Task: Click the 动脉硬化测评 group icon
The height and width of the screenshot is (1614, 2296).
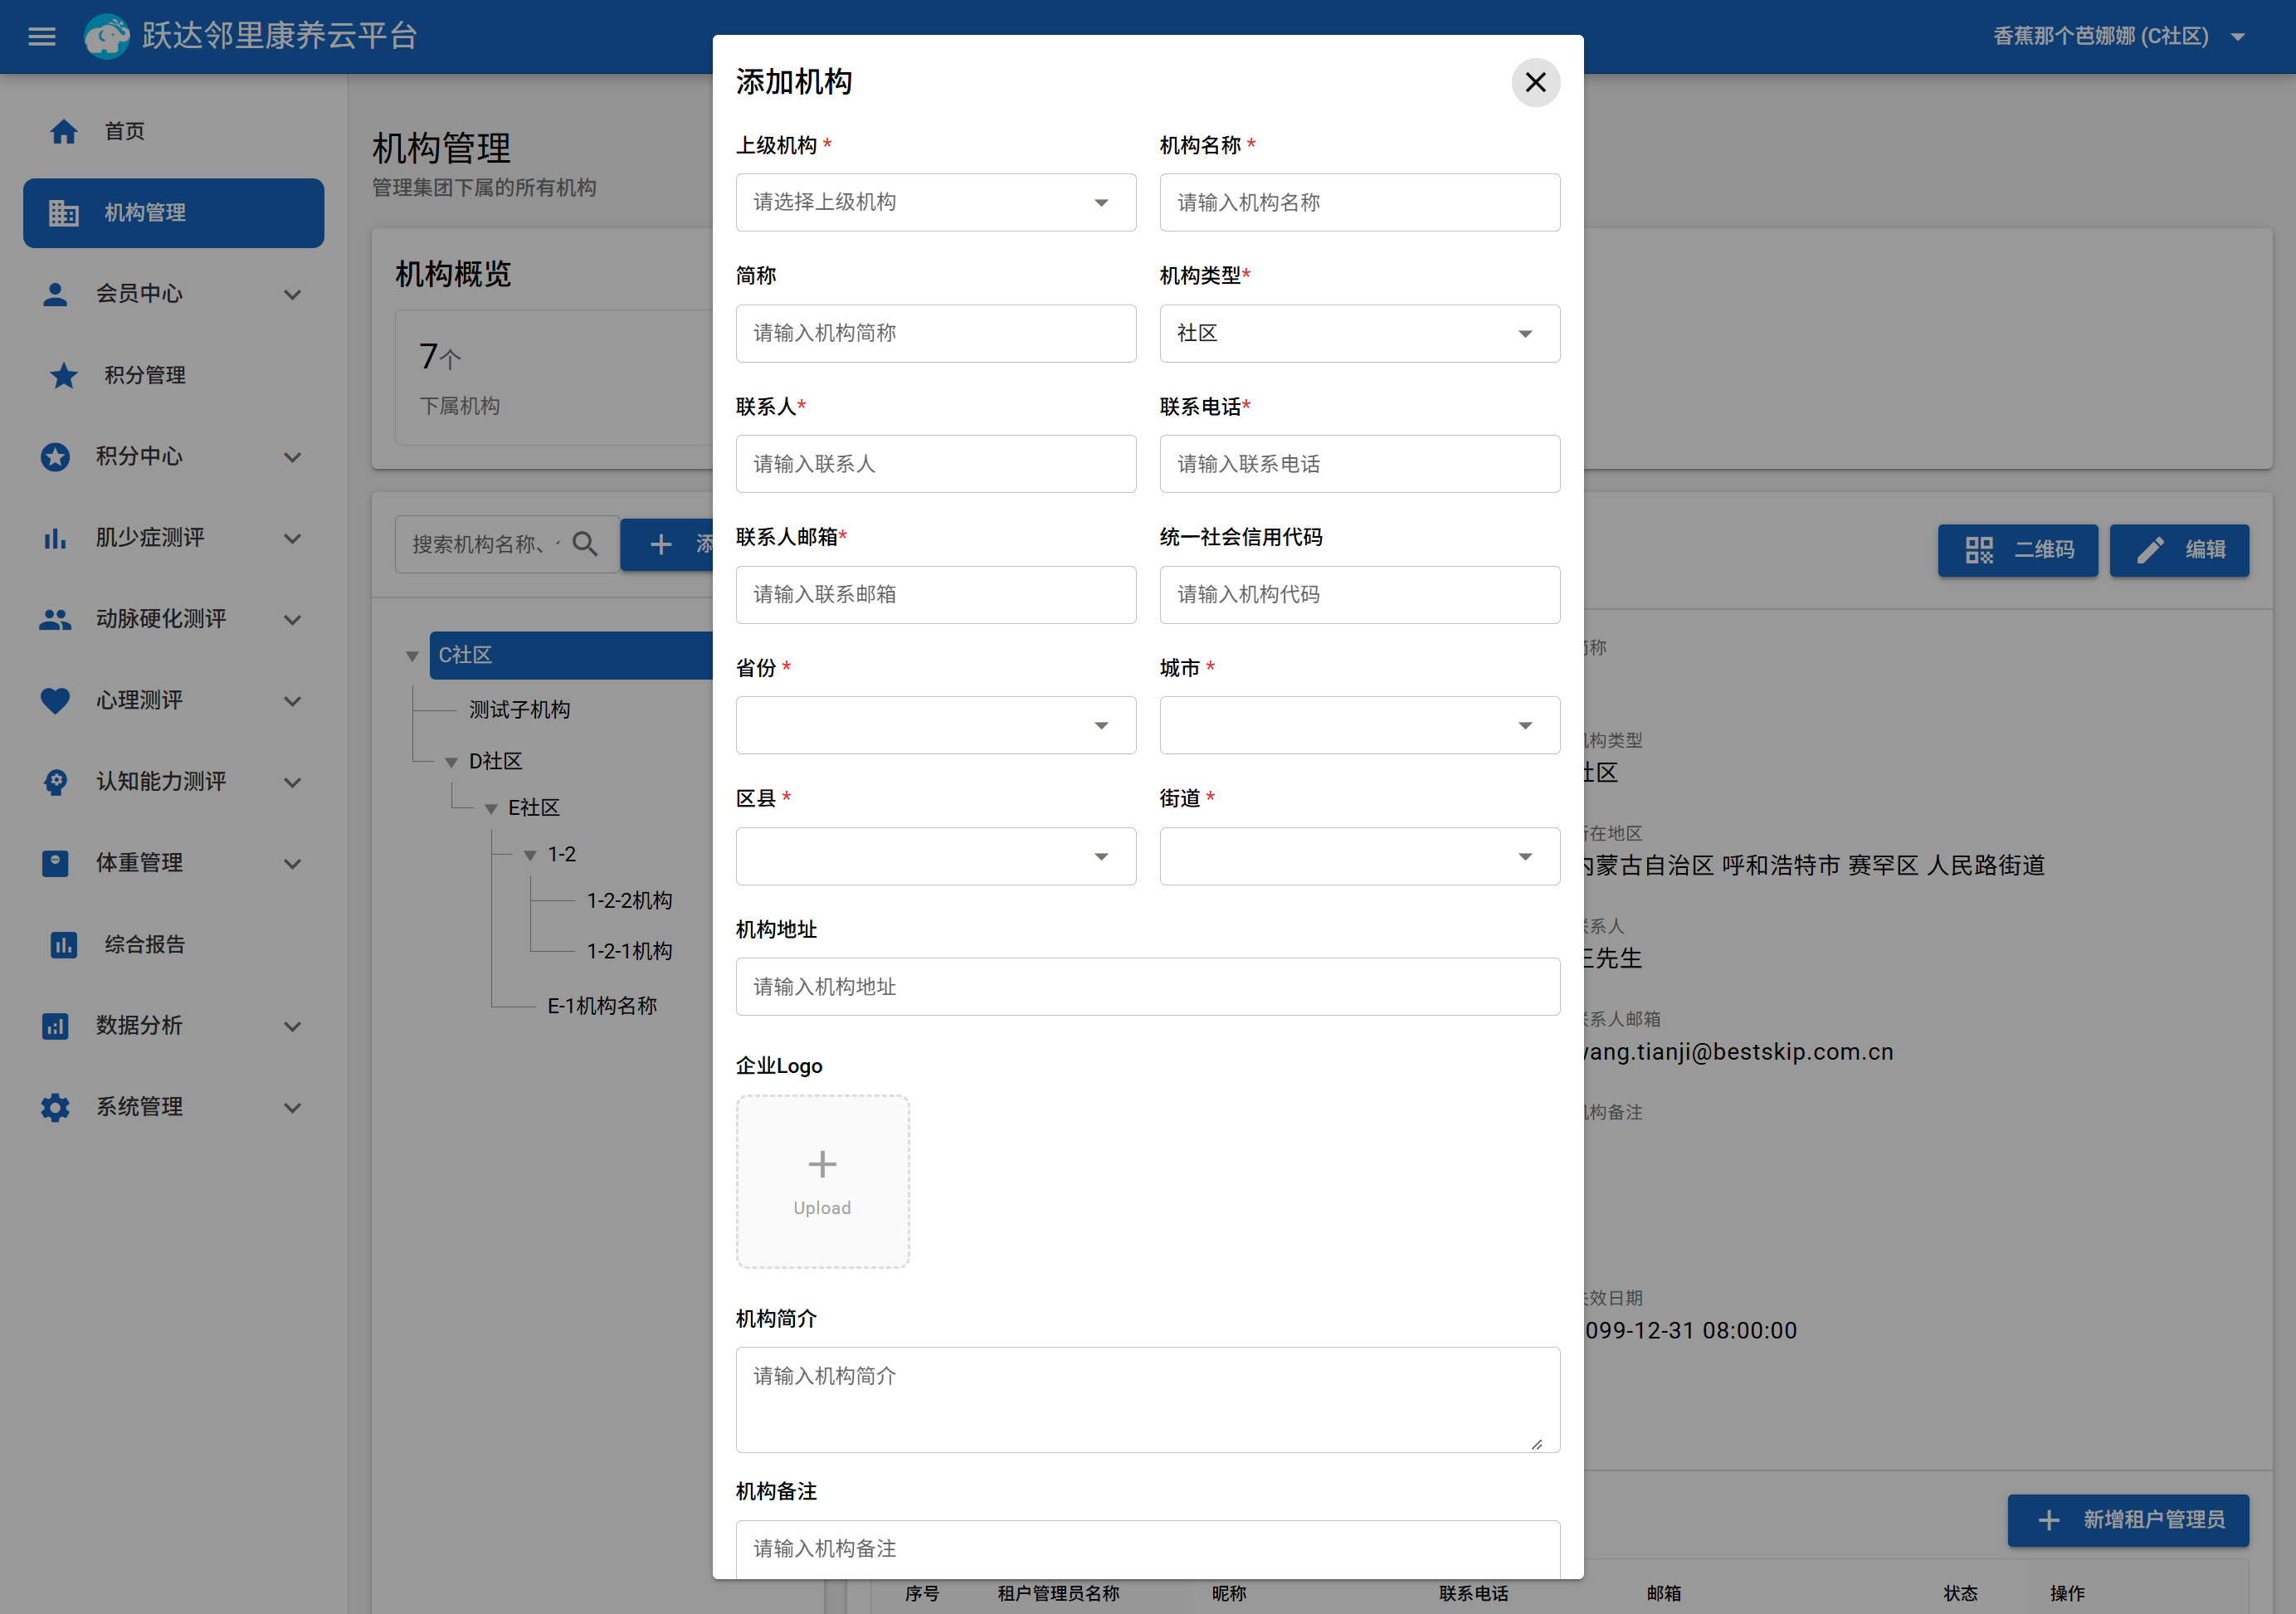Action: pyautogui.click(x=55, y=620)
